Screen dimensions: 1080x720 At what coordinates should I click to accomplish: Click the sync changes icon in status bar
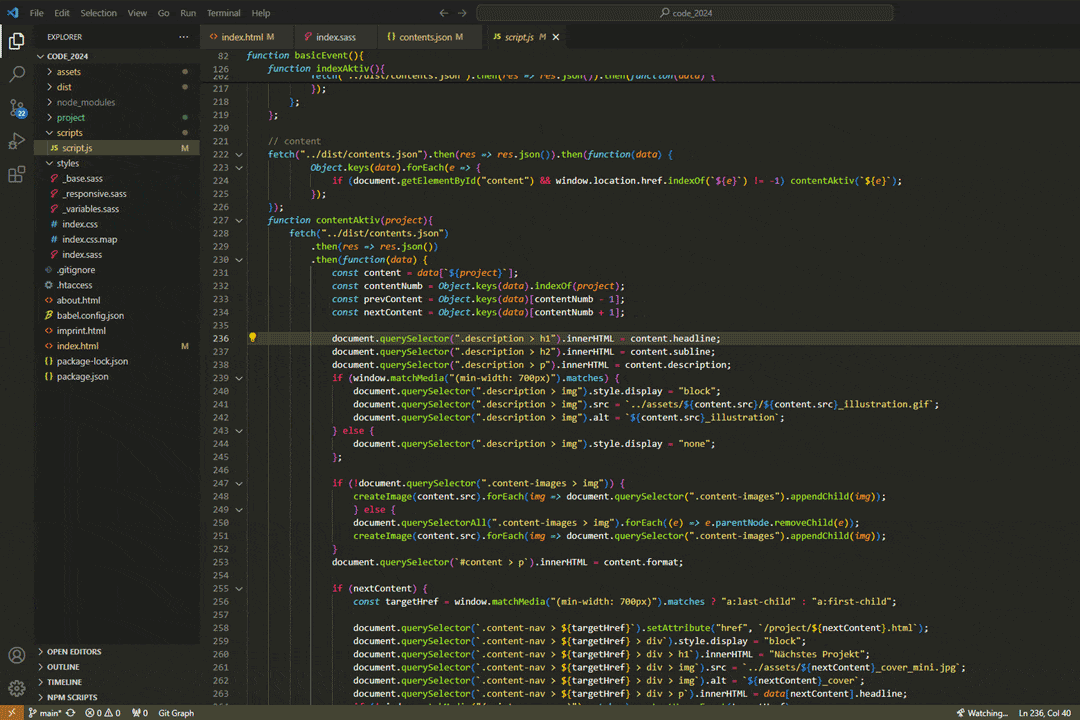[71, 713]
